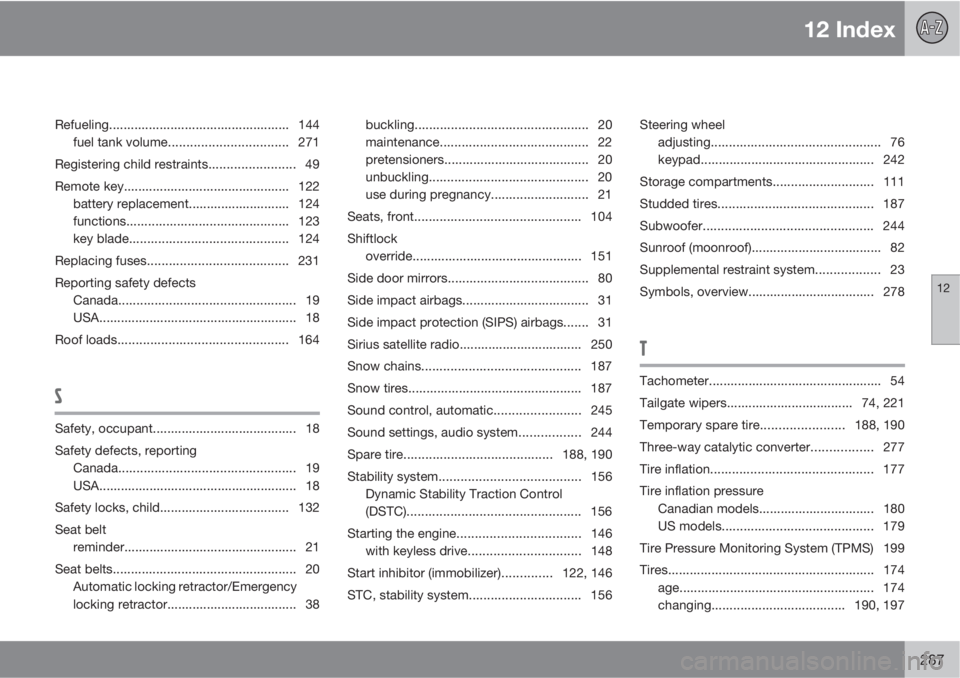Select the 'Seat belts' entry
This screenshot has width=960, height=678.
(x=187, y=569)
